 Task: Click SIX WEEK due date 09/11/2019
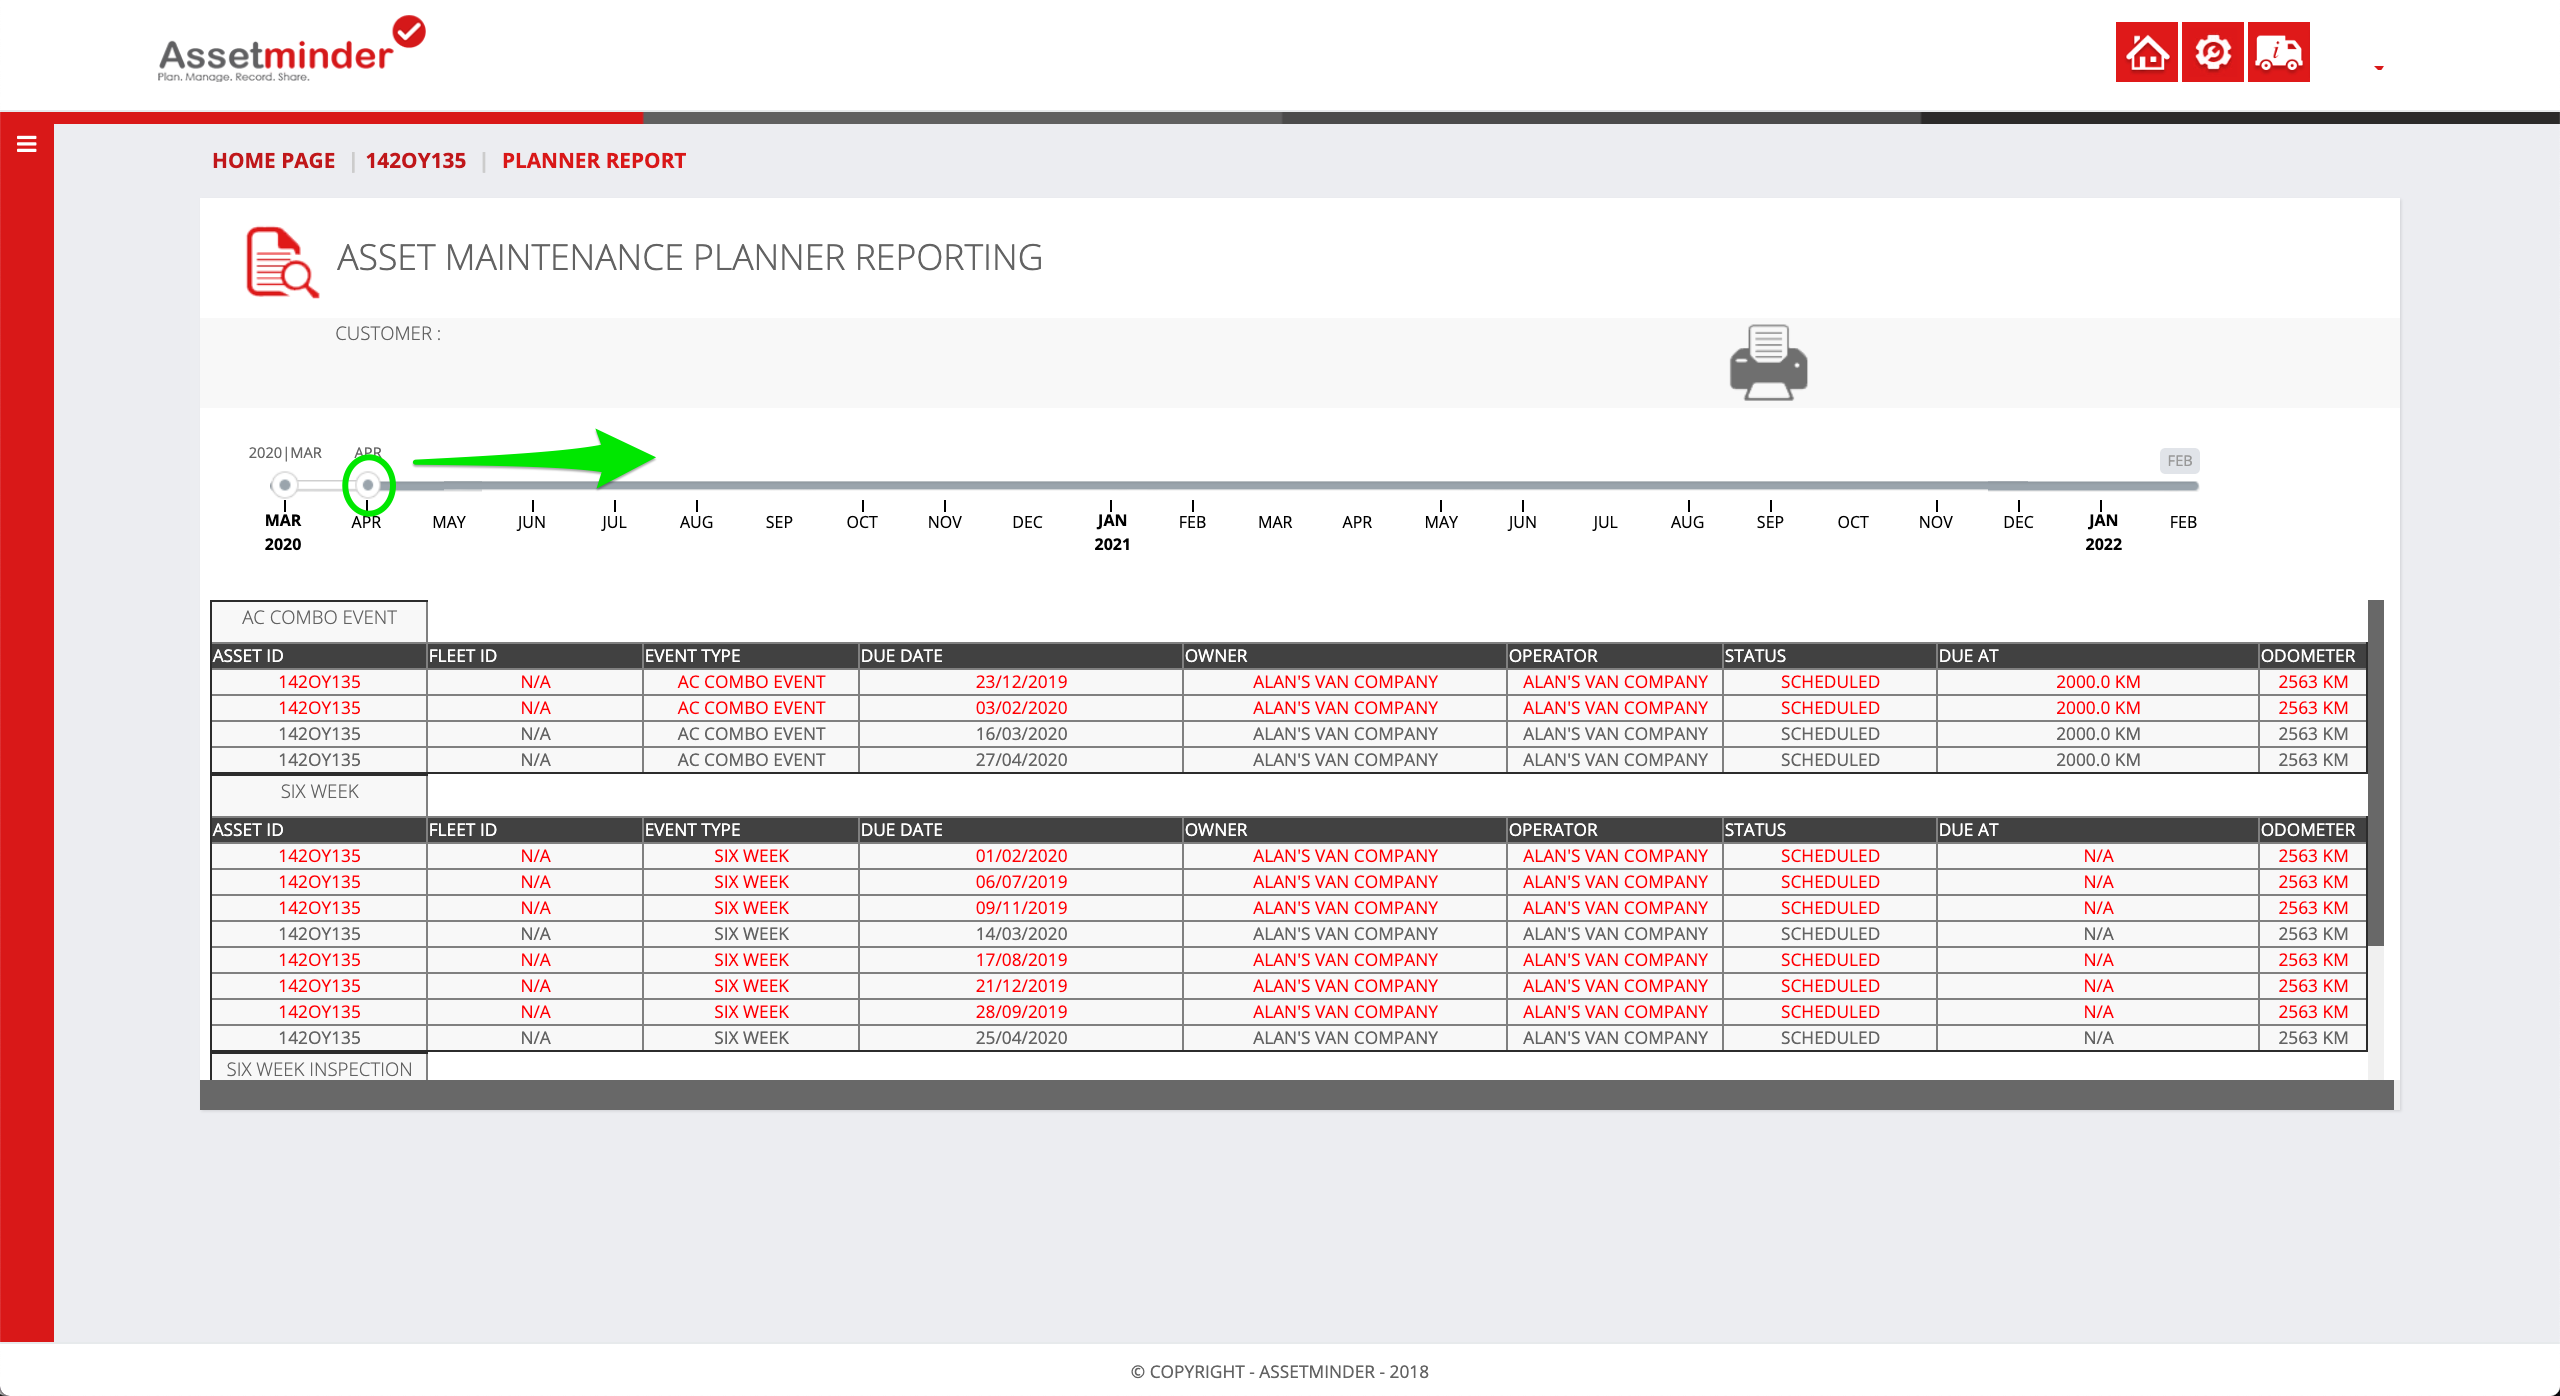1021,908
